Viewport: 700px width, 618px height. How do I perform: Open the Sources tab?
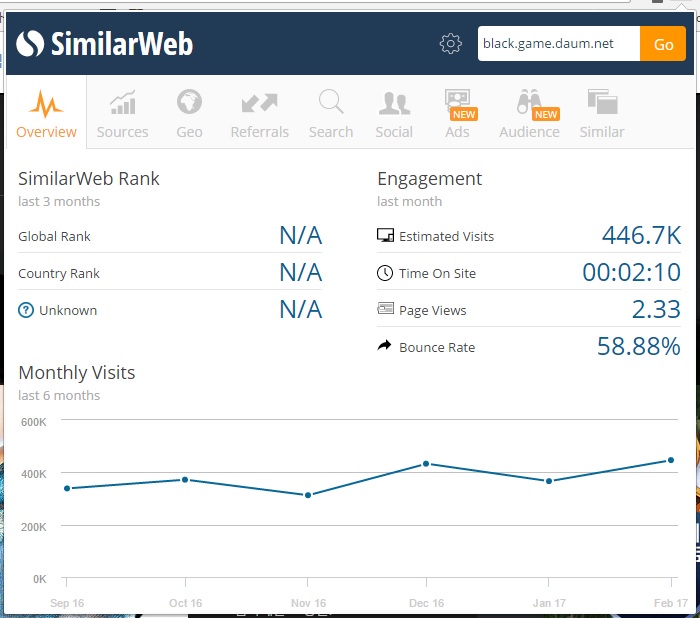tap(122, 114)
